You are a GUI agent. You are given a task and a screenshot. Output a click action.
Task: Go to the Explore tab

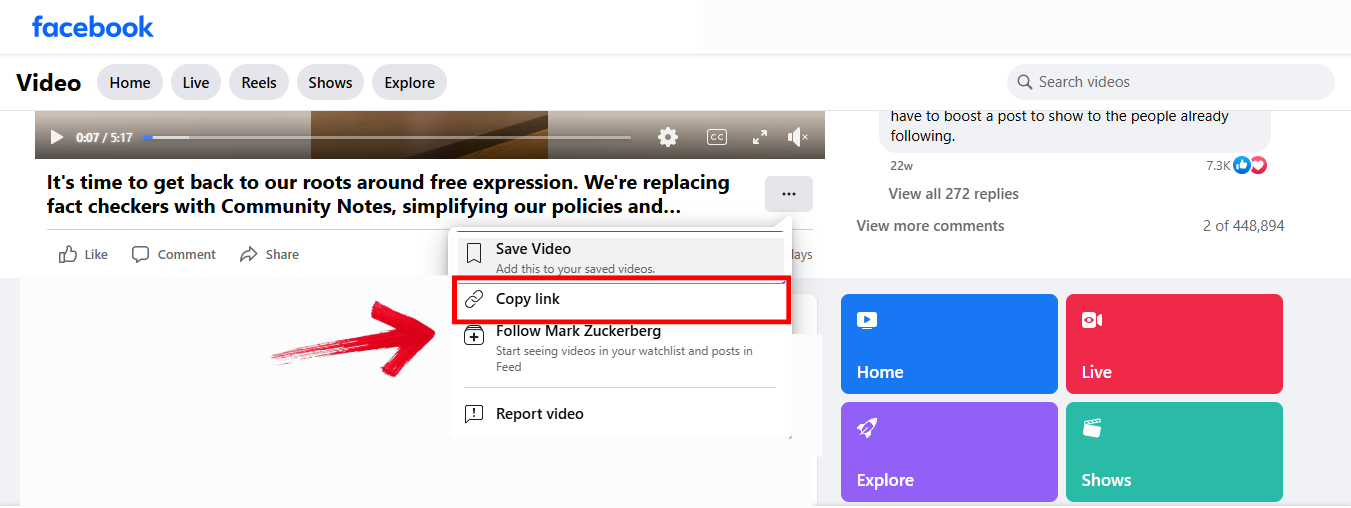click(410, 82)
